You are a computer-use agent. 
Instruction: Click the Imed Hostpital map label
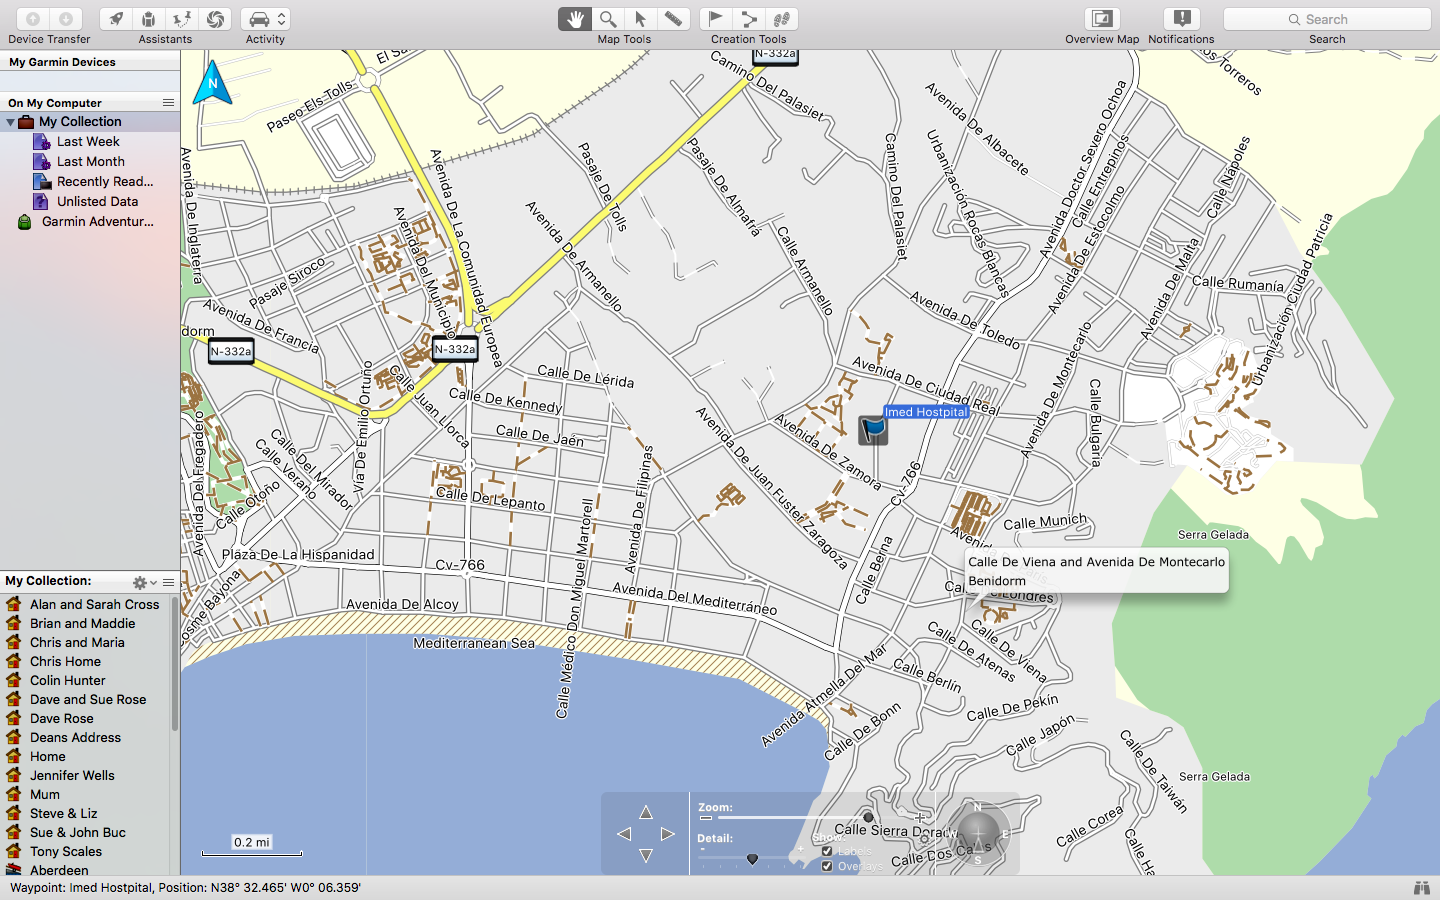[x=926, y=412]
